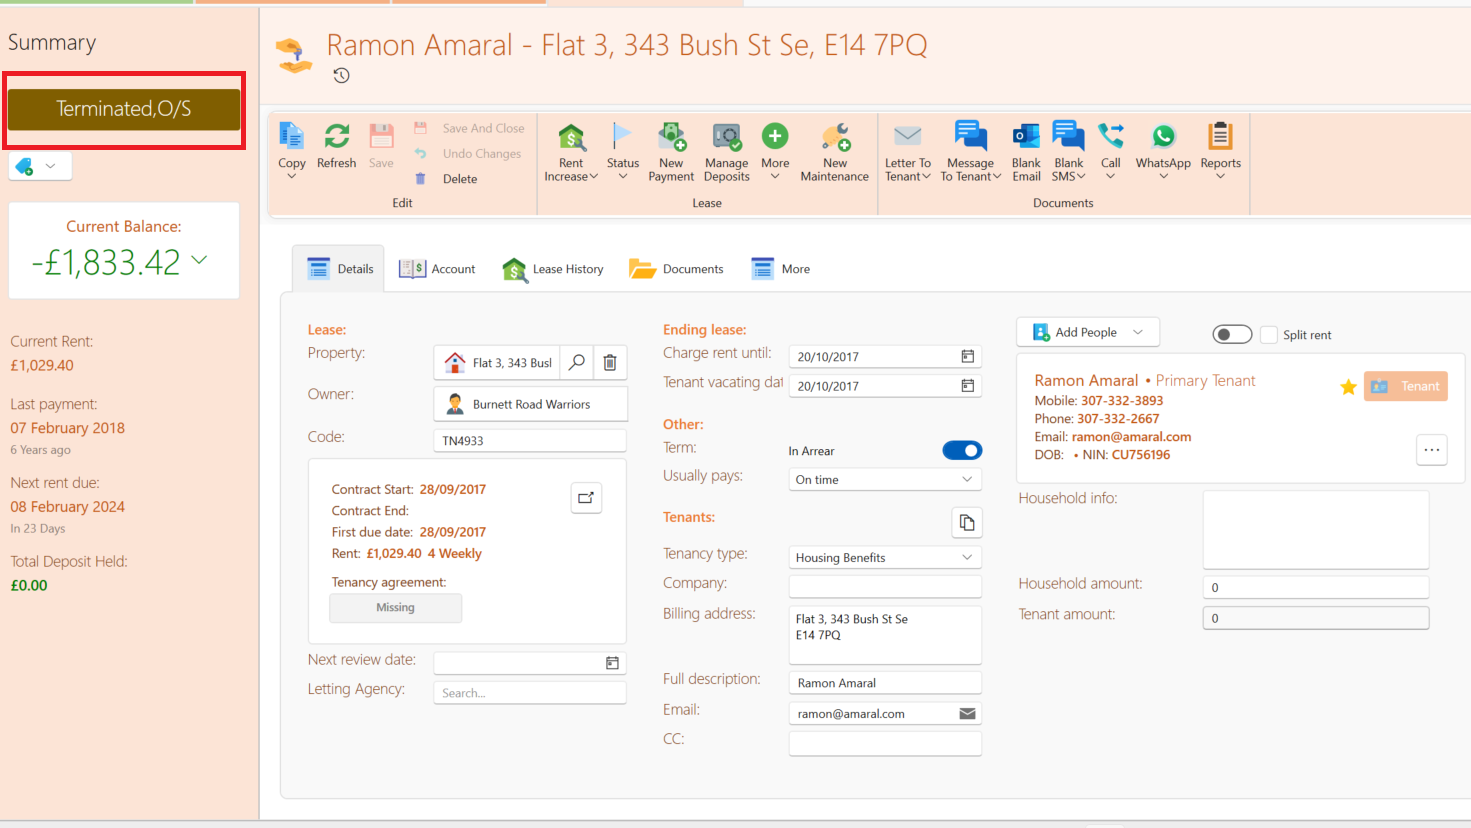Open the Charge rent until date picker
This screenshot has height=828, width=1471.
click(x=967, y=356)
